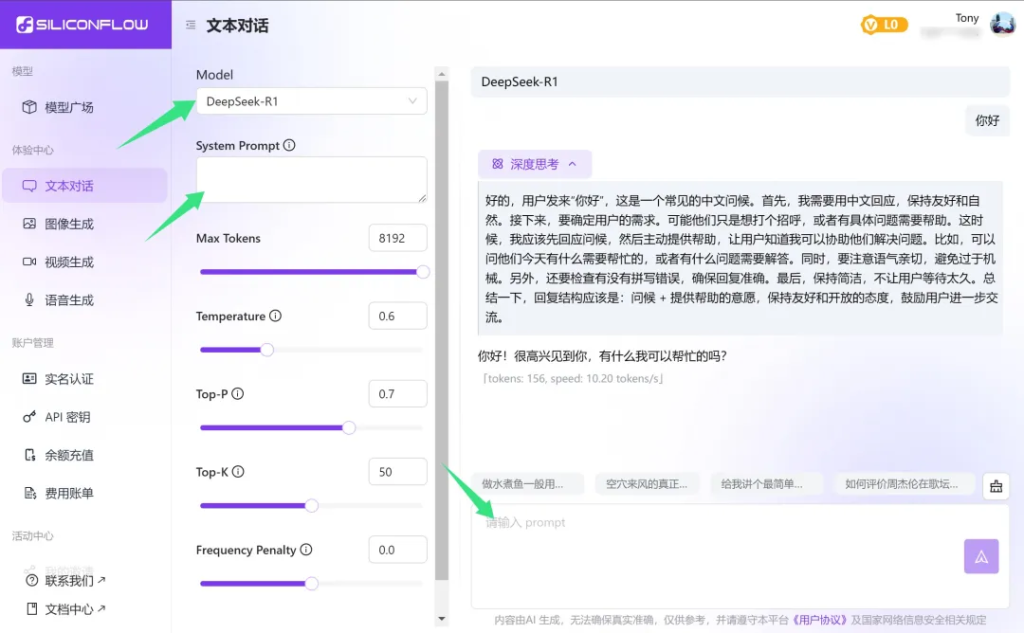The image size is (1024, 633).
Task: Click the Top-K slider handle
Action: [312, 506]
